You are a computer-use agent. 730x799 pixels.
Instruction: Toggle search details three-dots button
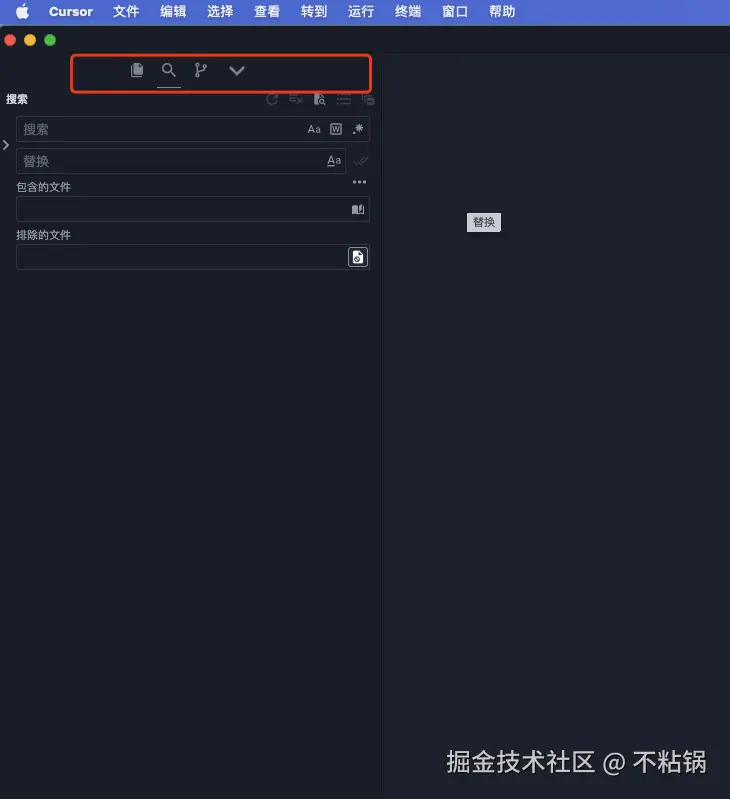(359, 182)
